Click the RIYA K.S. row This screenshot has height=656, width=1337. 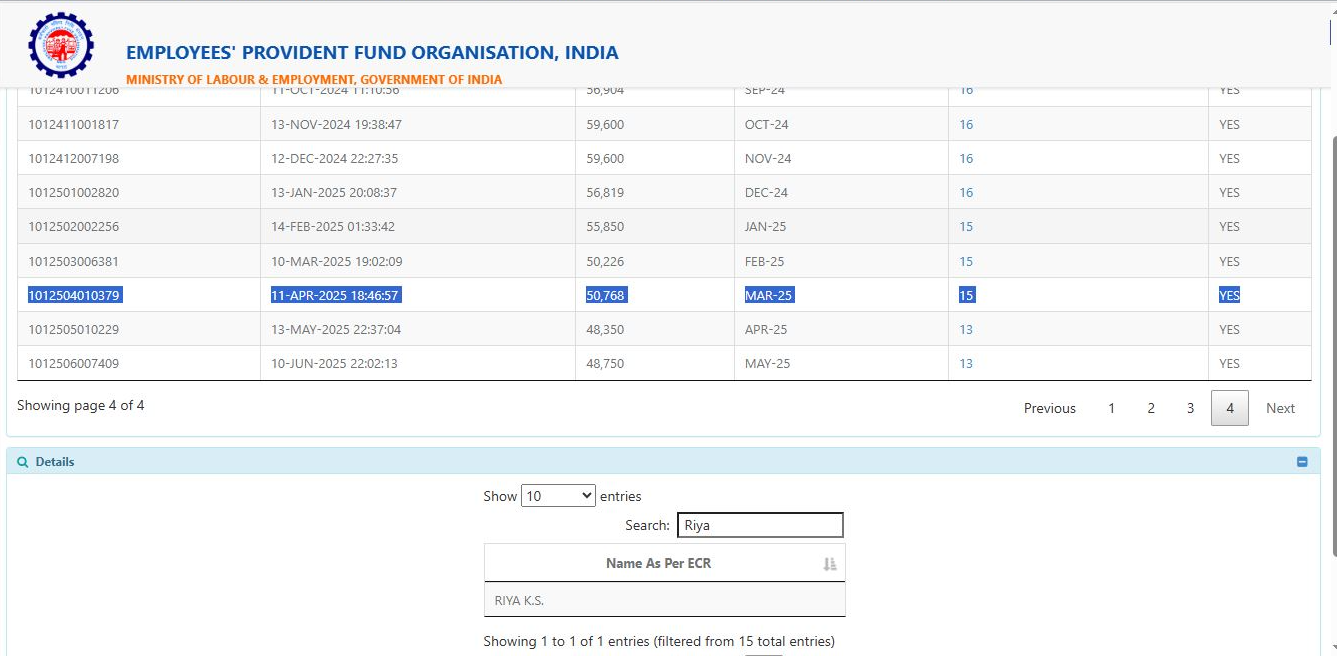664,600
